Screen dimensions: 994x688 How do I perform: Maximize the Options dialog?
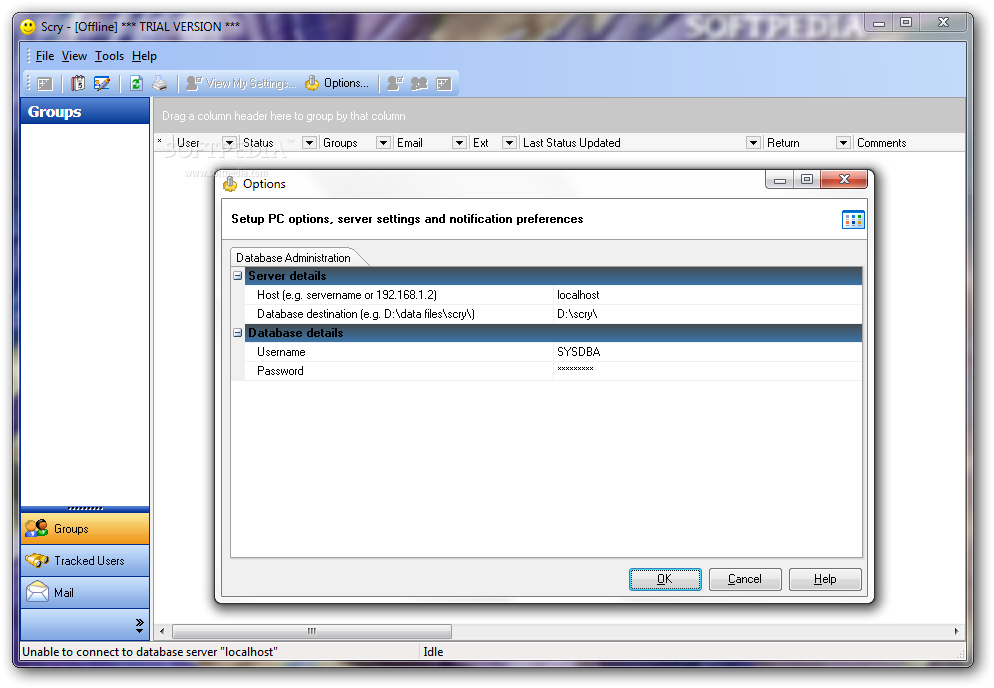click(806, 179)
